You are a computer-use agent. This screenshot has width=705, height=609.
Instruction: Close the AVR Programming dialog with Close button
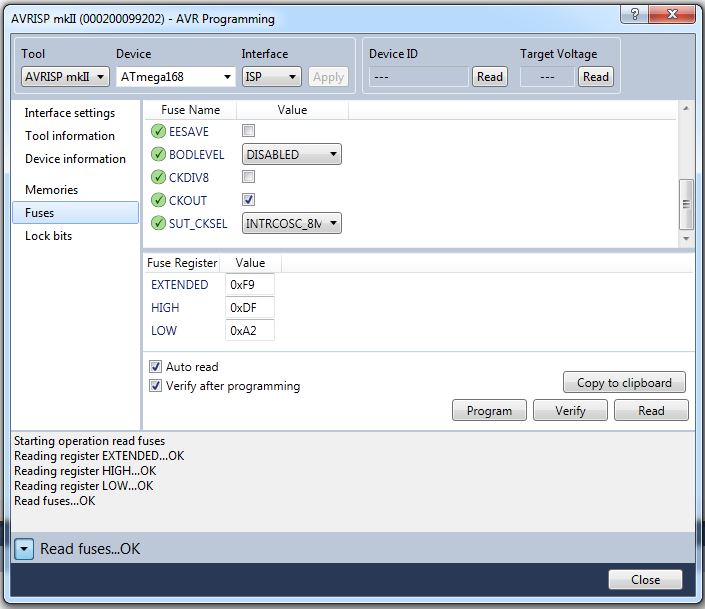pos(645,580)
